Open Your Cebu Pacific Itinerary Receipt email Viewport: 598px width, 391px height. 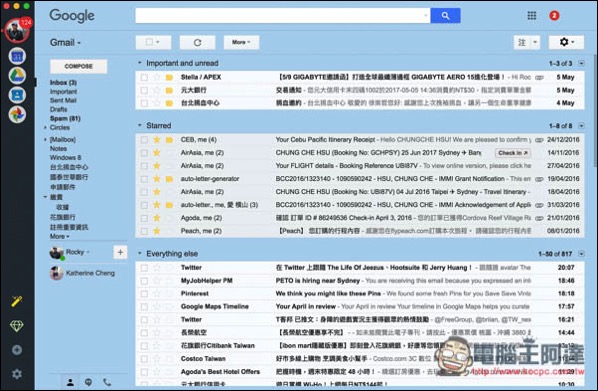point(360,140)
